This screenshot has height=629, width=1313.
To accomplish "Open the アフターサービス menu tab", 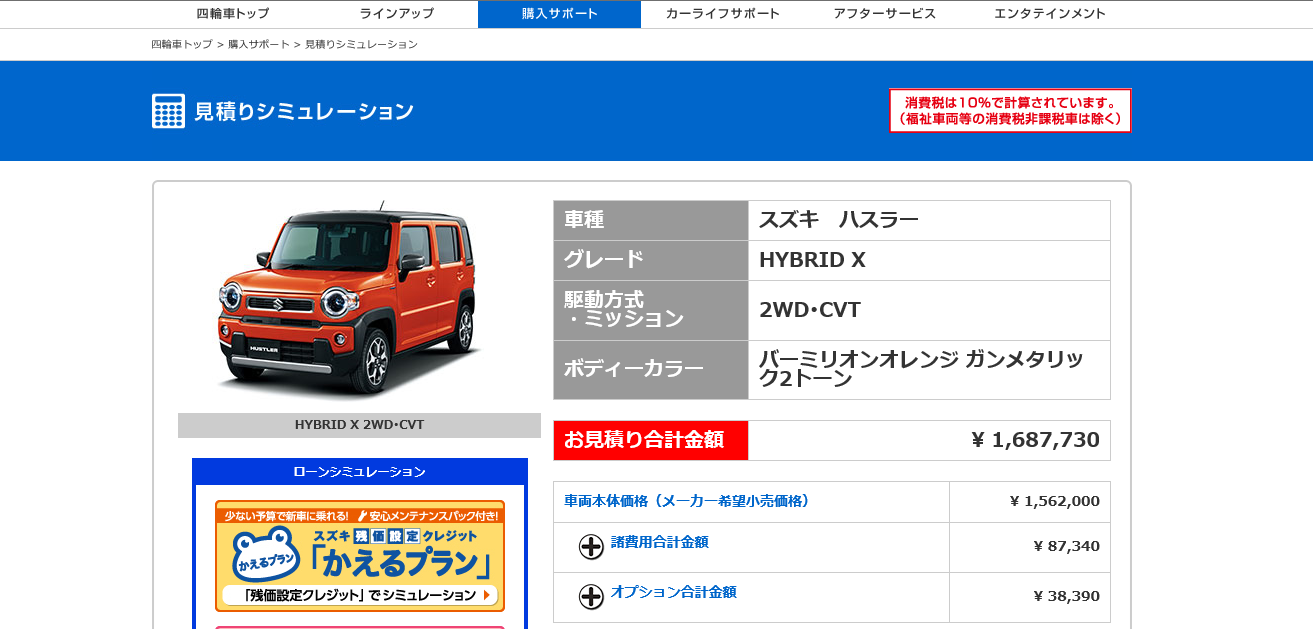I will 885,14.
